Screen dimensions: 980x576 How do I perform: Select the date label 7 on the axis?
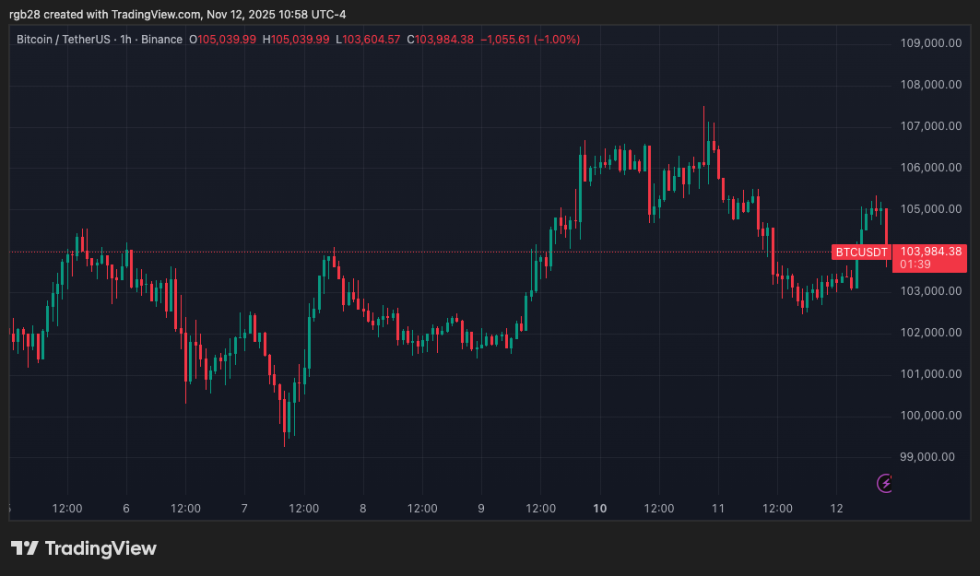243,509
